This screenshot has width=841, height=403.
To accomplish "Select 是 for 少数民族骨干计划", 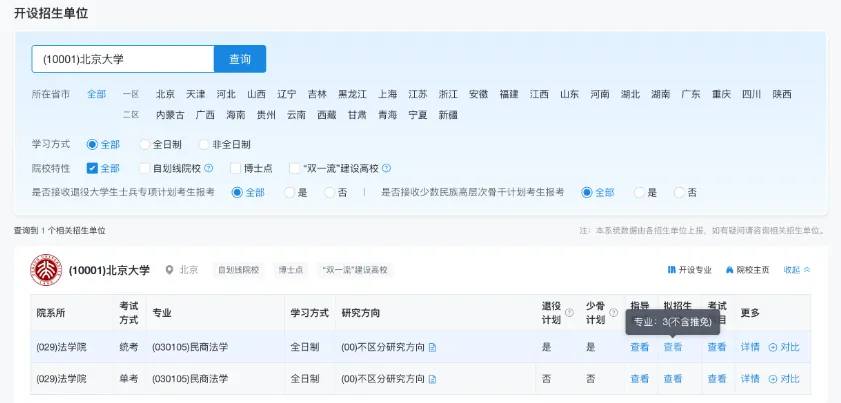I will pyautogui.click(x=639, y=192).
